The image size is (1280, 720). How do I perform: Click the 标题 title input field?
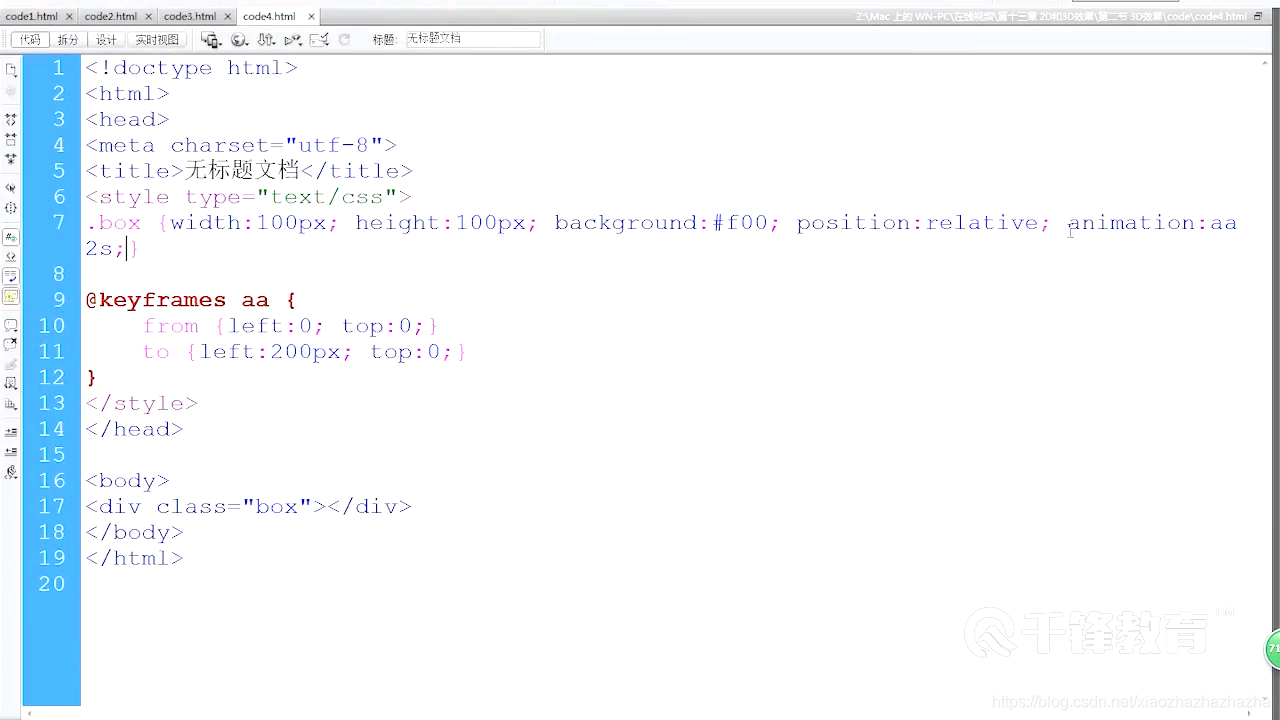tap(471, 39)
